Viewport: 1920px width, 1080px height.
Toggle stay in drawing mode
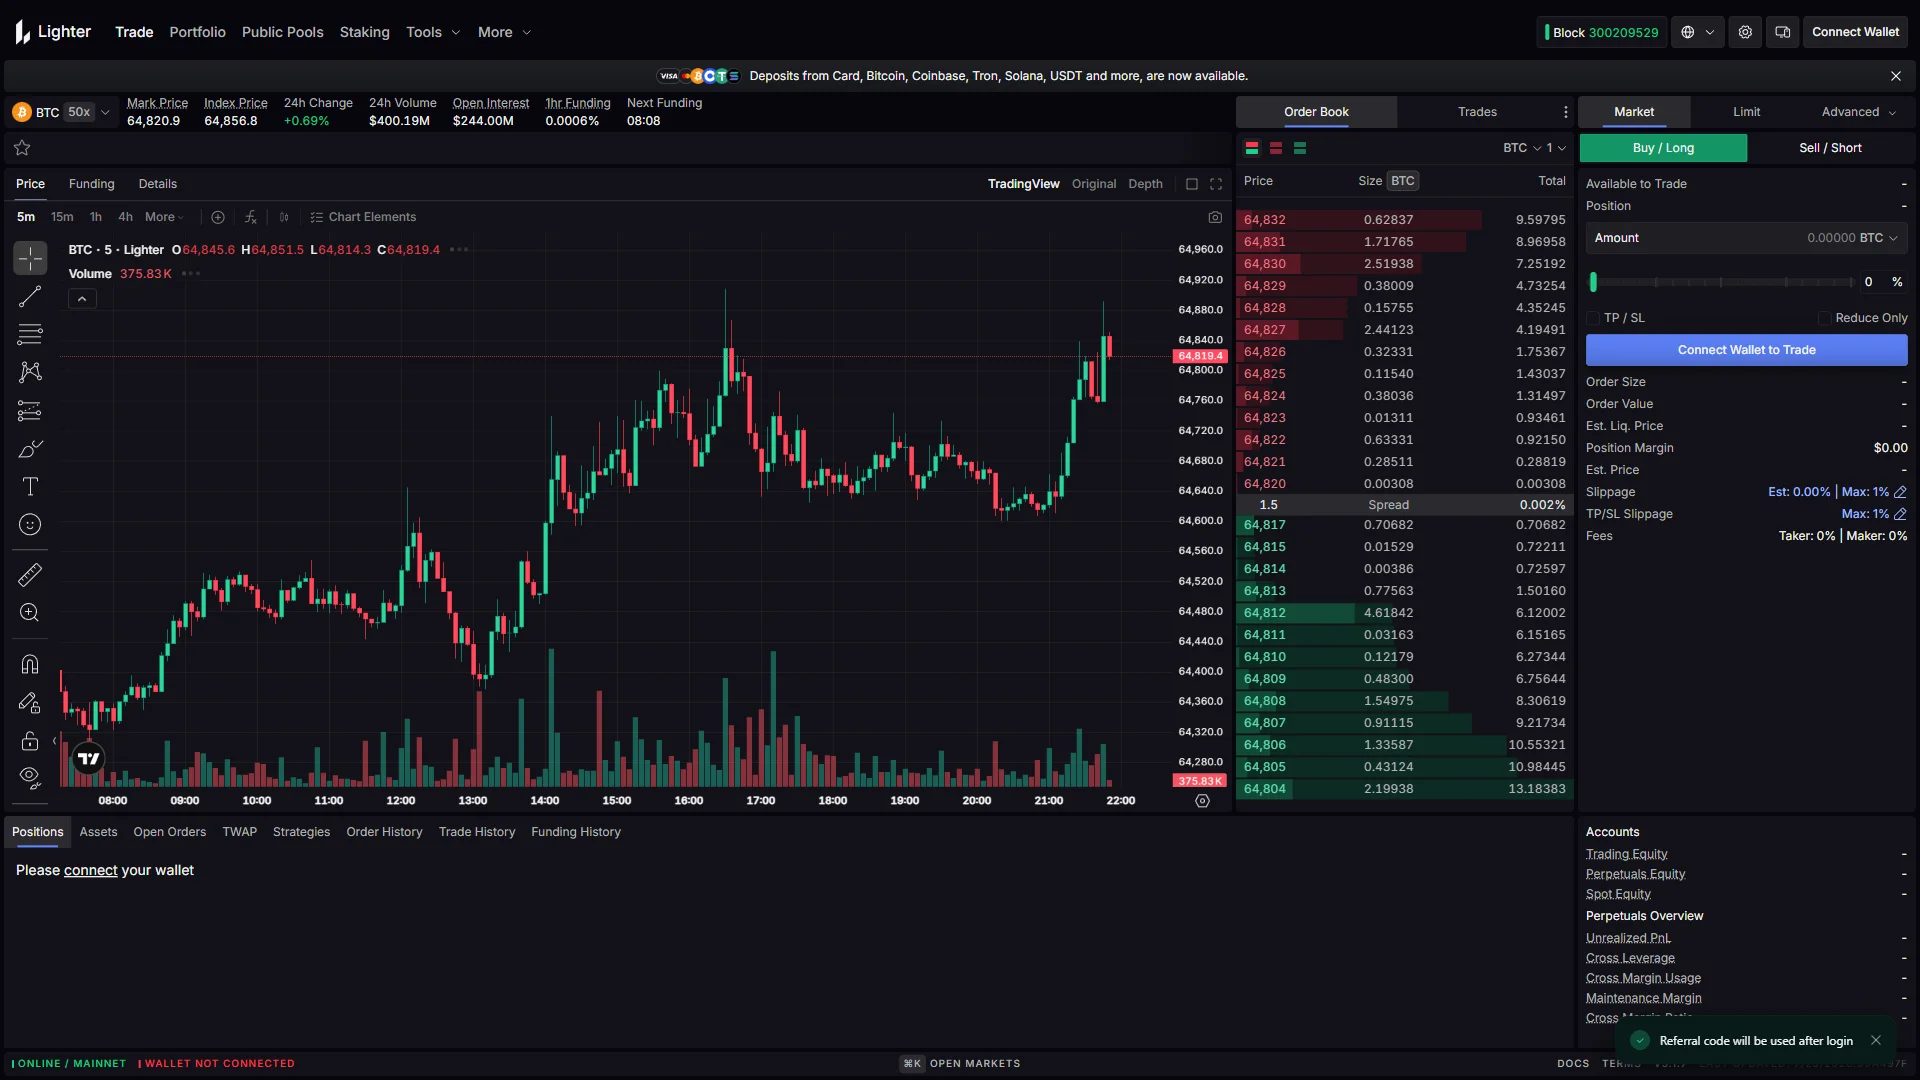click(x=30, y=703)
